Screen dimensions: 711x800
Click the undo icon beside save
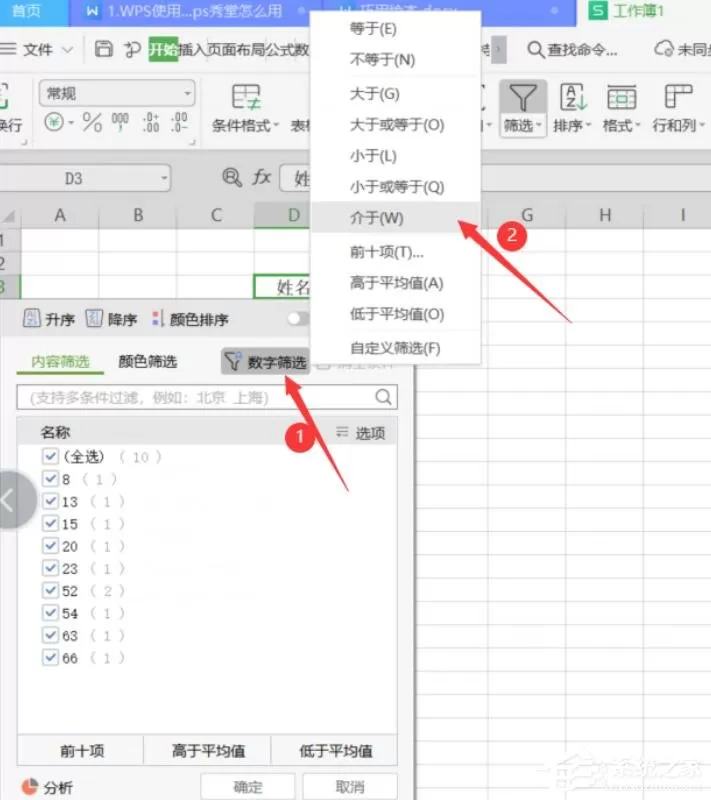132,49
